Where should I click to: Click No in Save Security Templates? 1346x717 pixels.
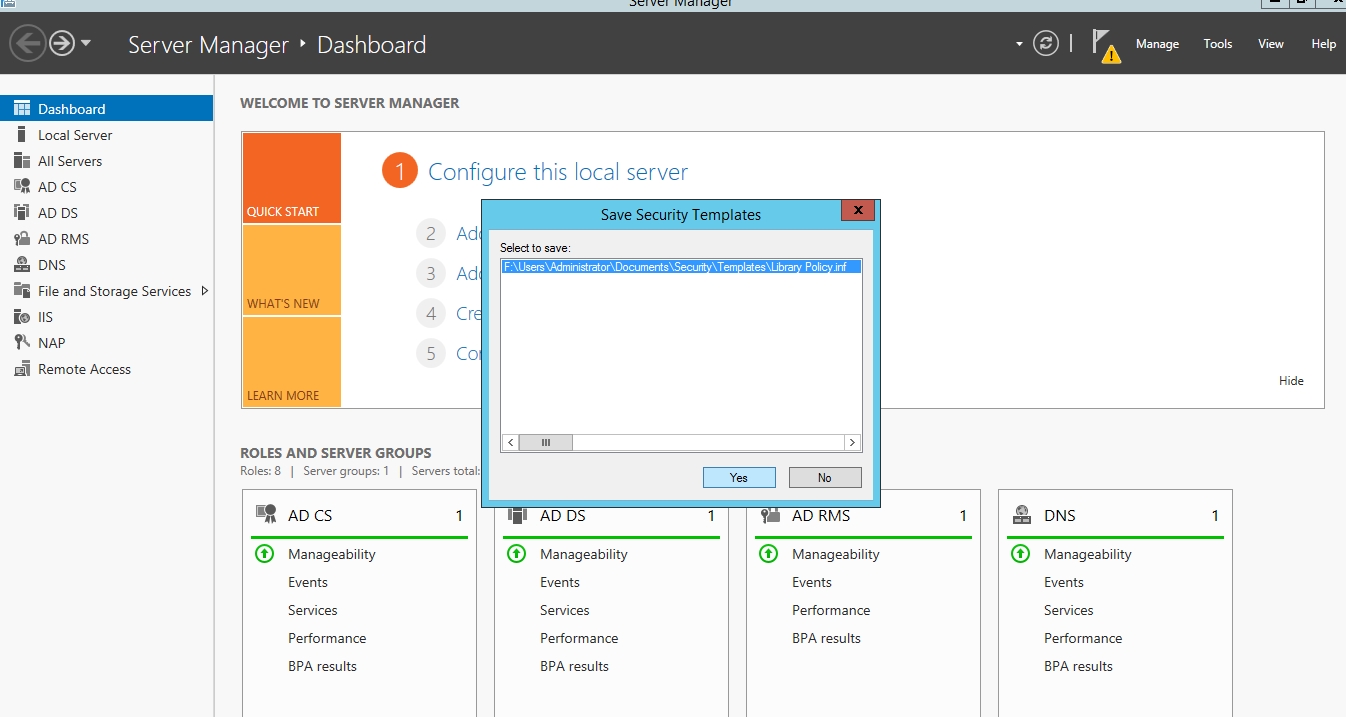824,478
